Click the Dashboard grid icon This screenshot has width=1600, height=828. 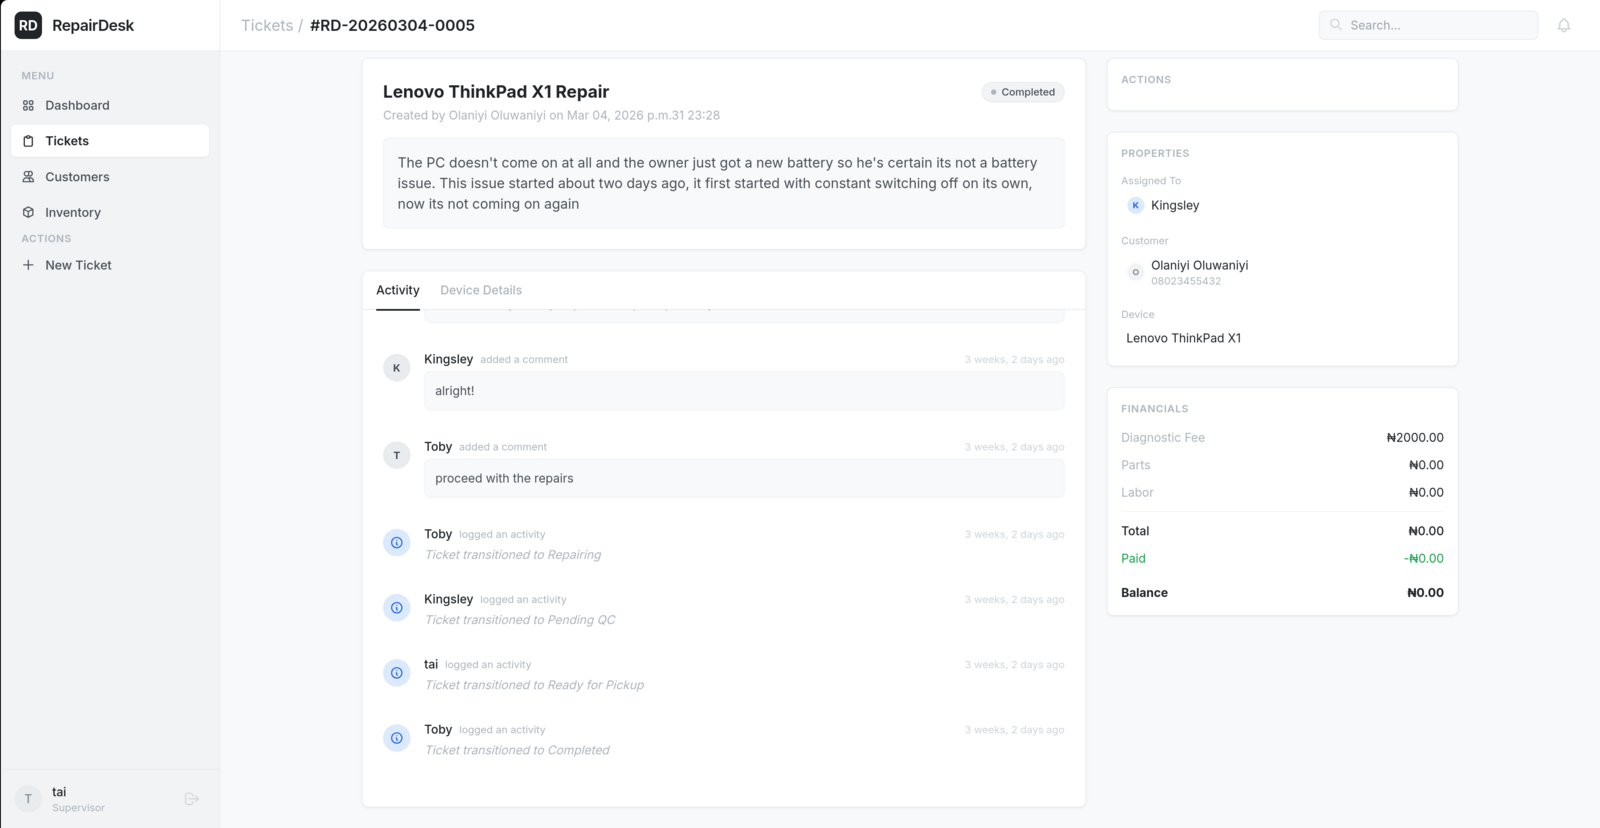(x=28, y=105)
